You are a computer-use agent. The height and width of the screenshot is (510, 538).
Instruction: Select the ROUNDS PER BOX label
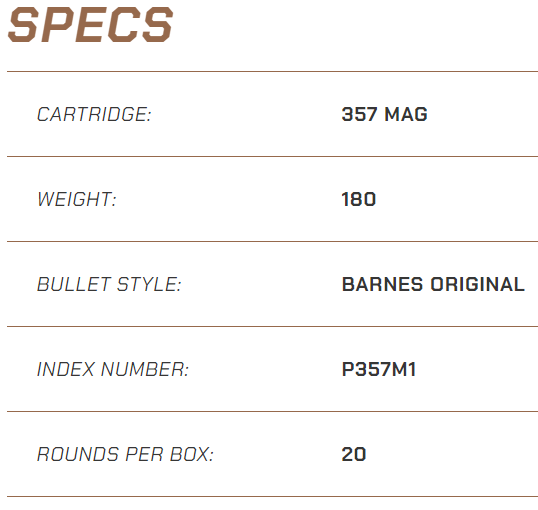coord(125,454)
